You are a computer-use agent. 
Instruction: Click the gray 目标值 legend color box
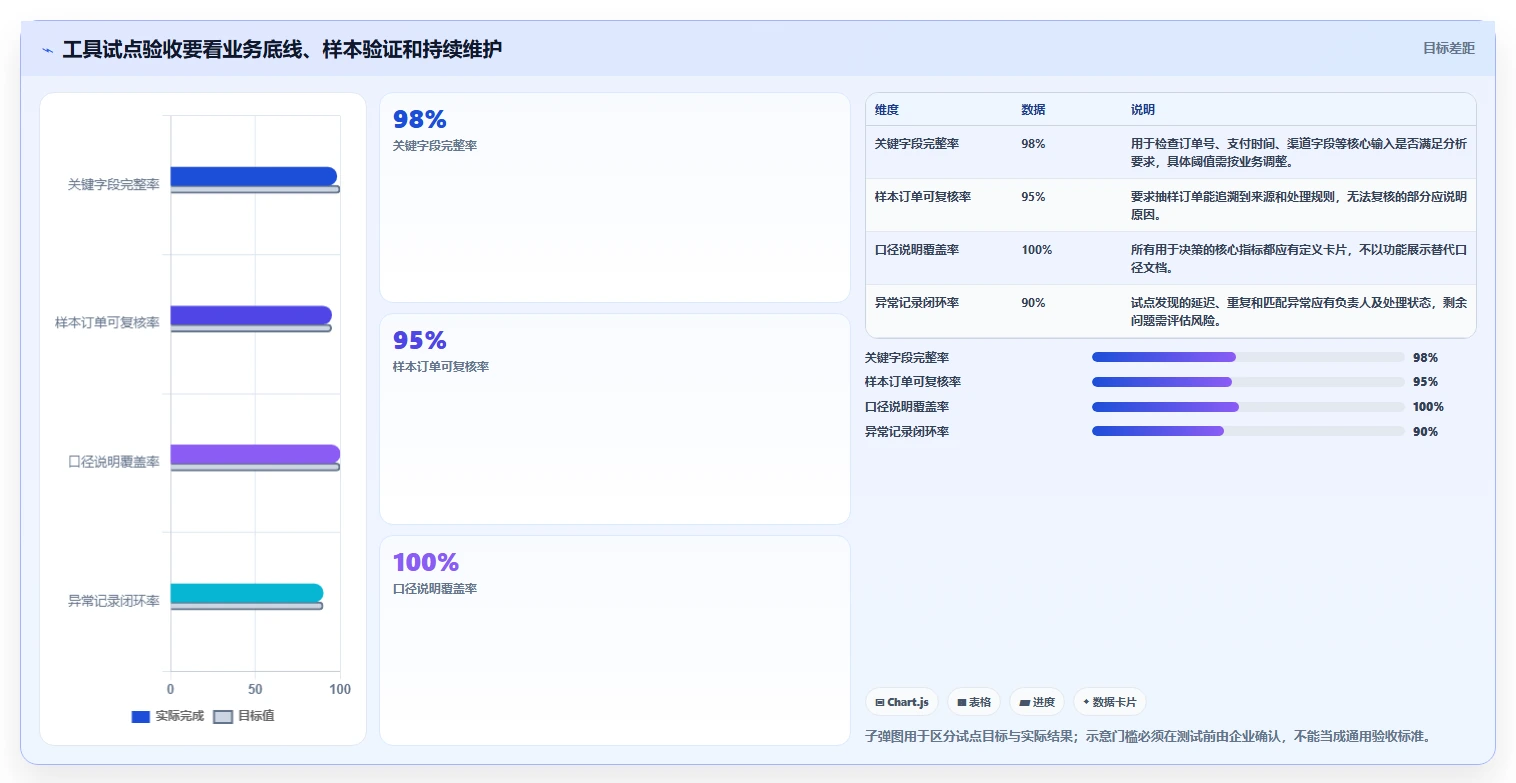coord(223,717)
